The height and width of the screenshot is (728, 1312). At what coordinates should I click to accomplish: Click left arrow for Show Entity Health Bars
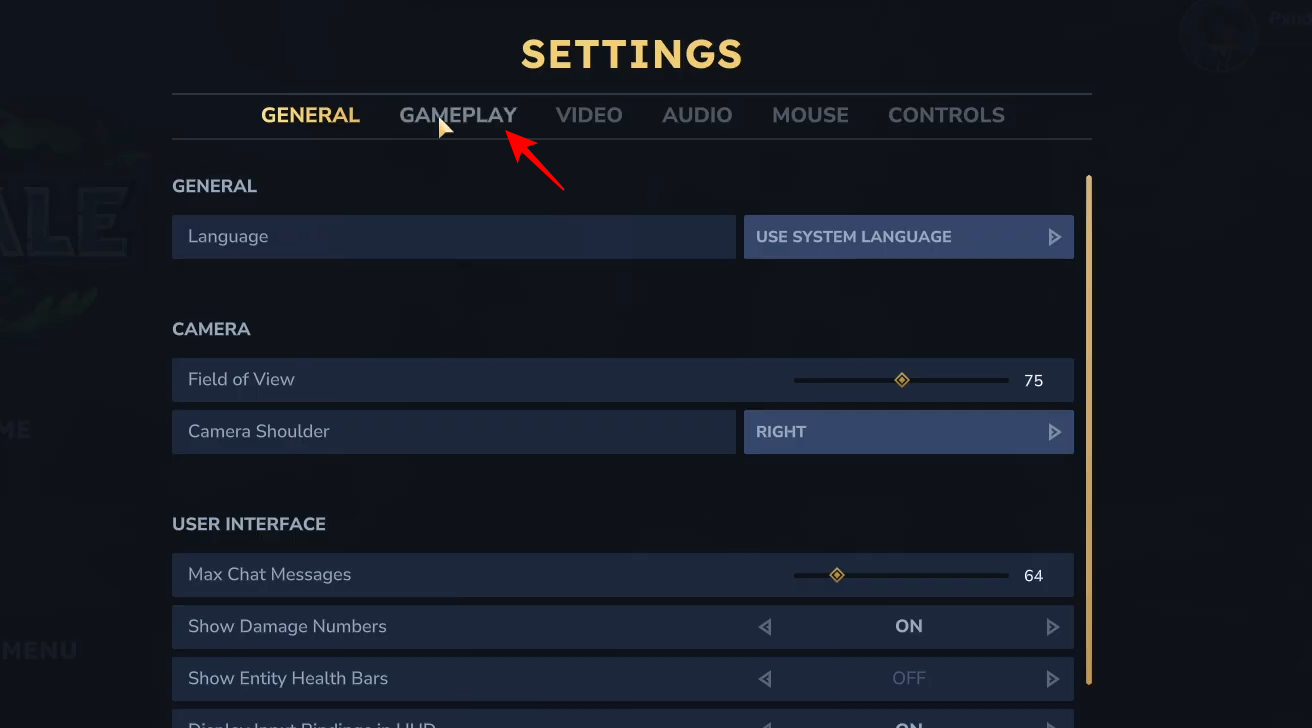tap(765, 679)
